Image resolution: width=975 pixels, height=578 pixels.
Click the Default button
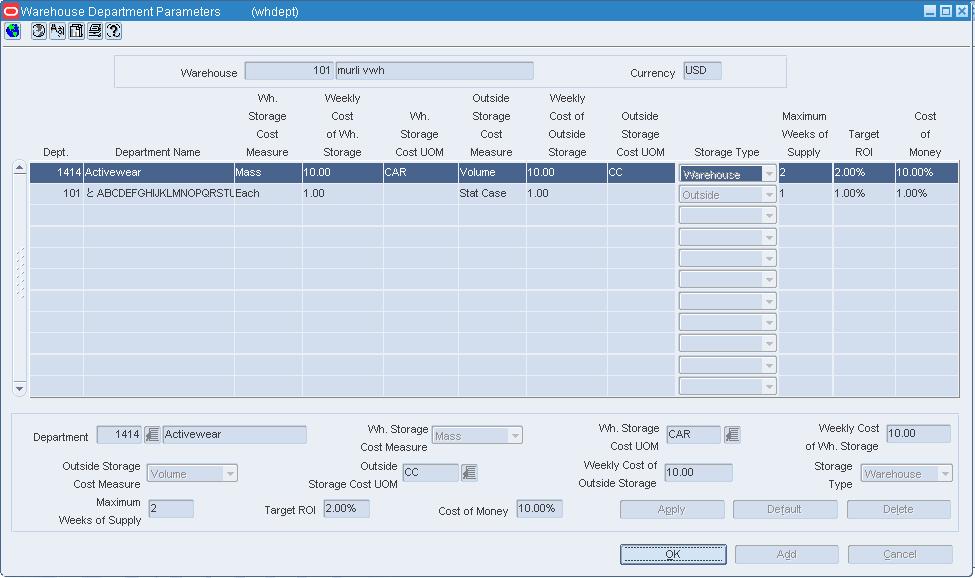point(785,510)
